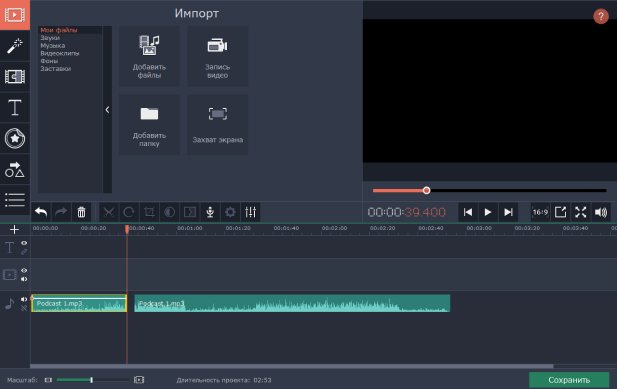
Task: Click the help question mark icon
Action: pyautogui.click(x=600, y=17)
